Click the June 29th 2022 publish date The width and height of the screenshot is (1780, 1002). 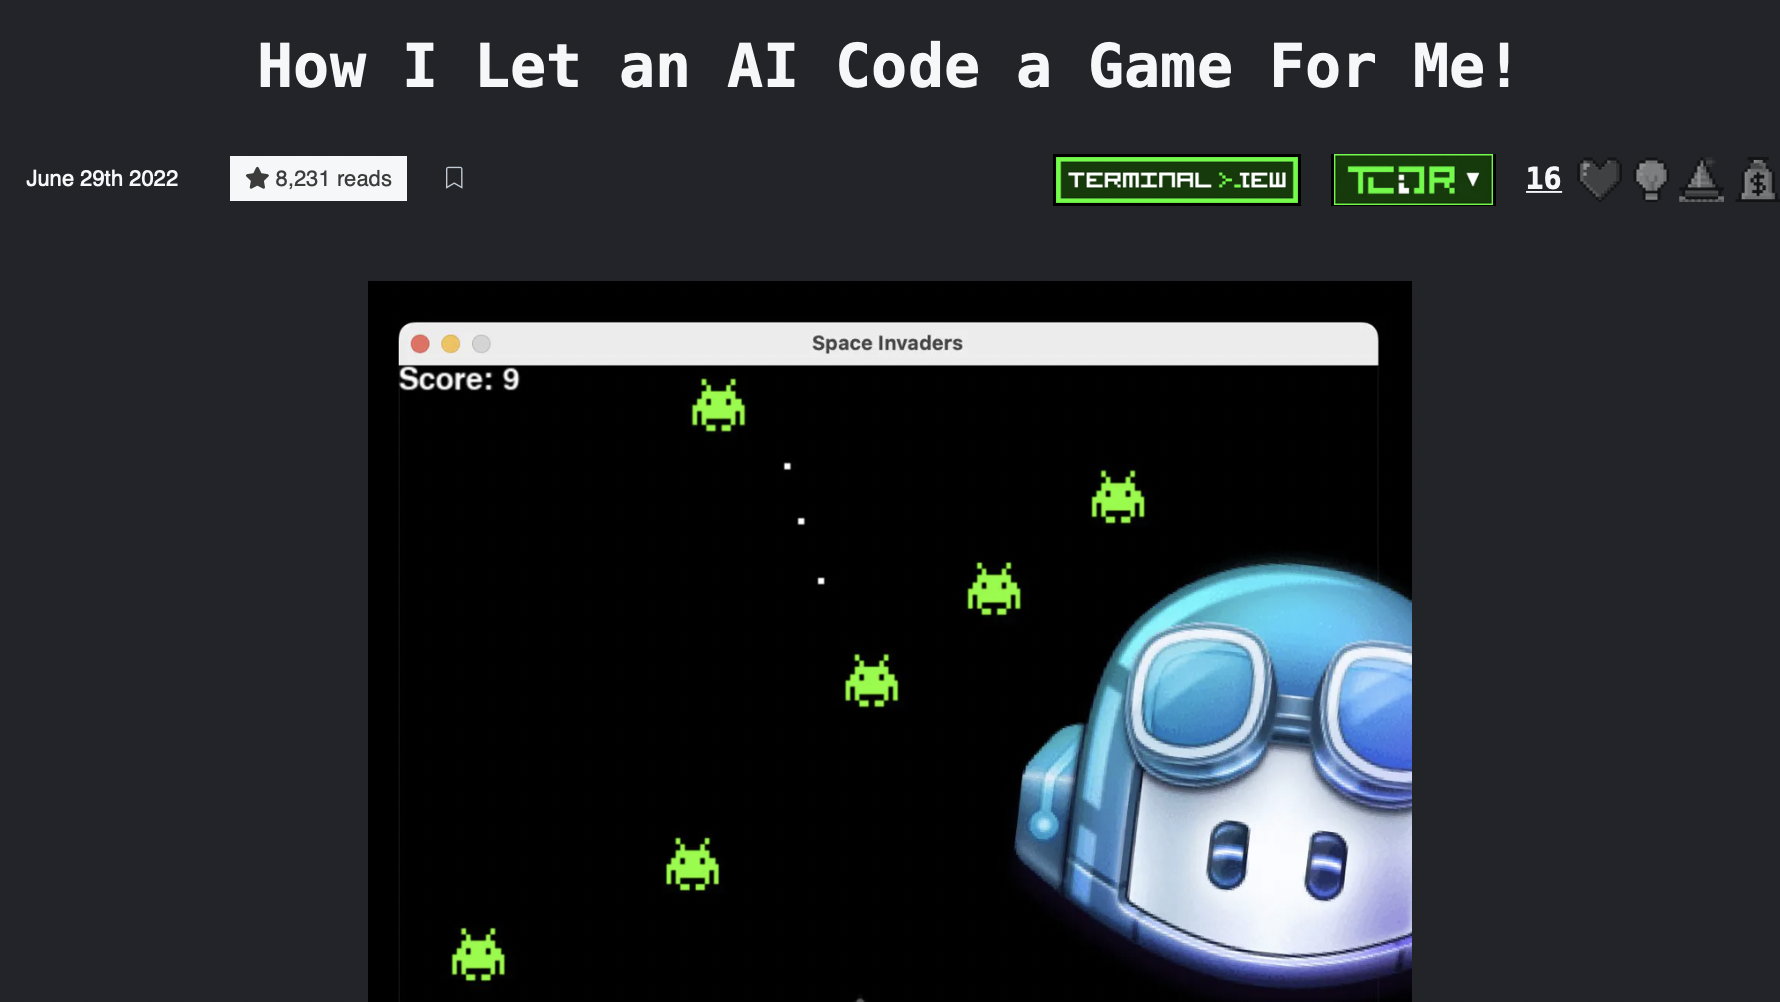click(x=102, y=178)
